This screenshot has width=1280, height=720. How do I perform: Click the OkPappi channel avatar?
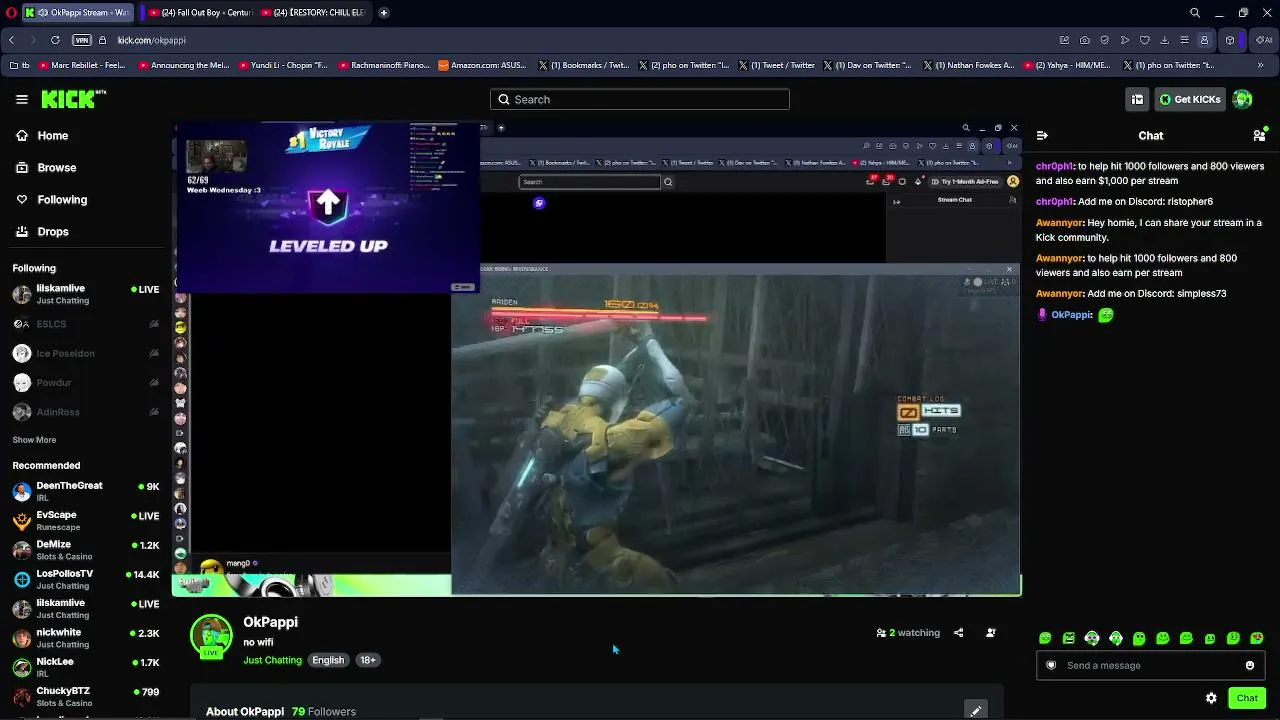click(x=211, y=636)
